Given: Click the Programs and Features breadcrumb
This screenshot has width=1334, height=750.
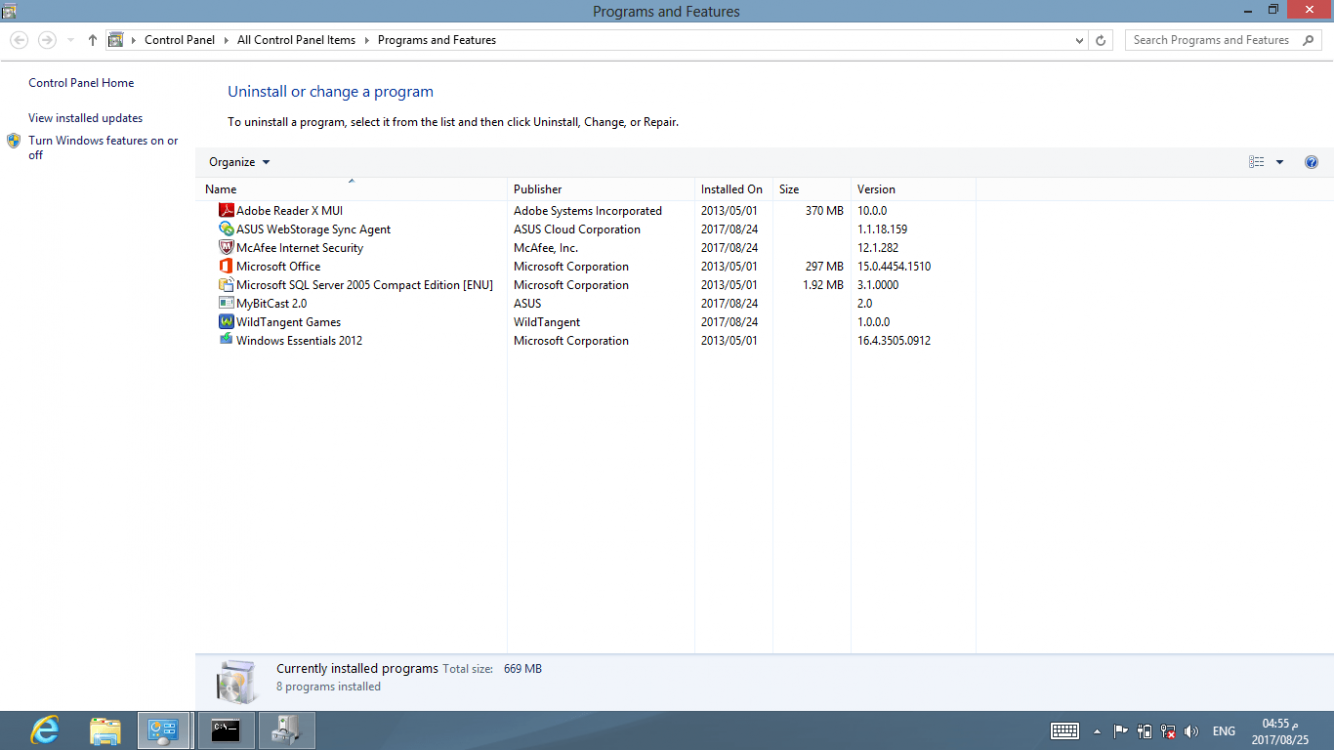Looking at the screenshot, I should point(437,40).
